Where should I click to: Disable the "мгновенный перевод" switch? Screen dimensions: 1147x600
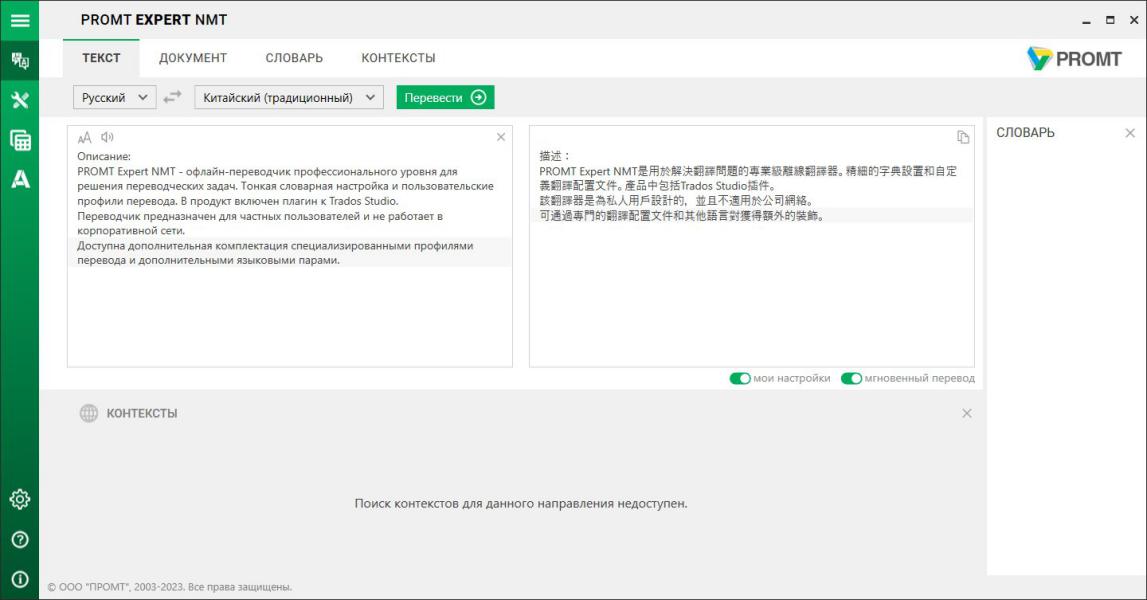[x=851, y=379]
